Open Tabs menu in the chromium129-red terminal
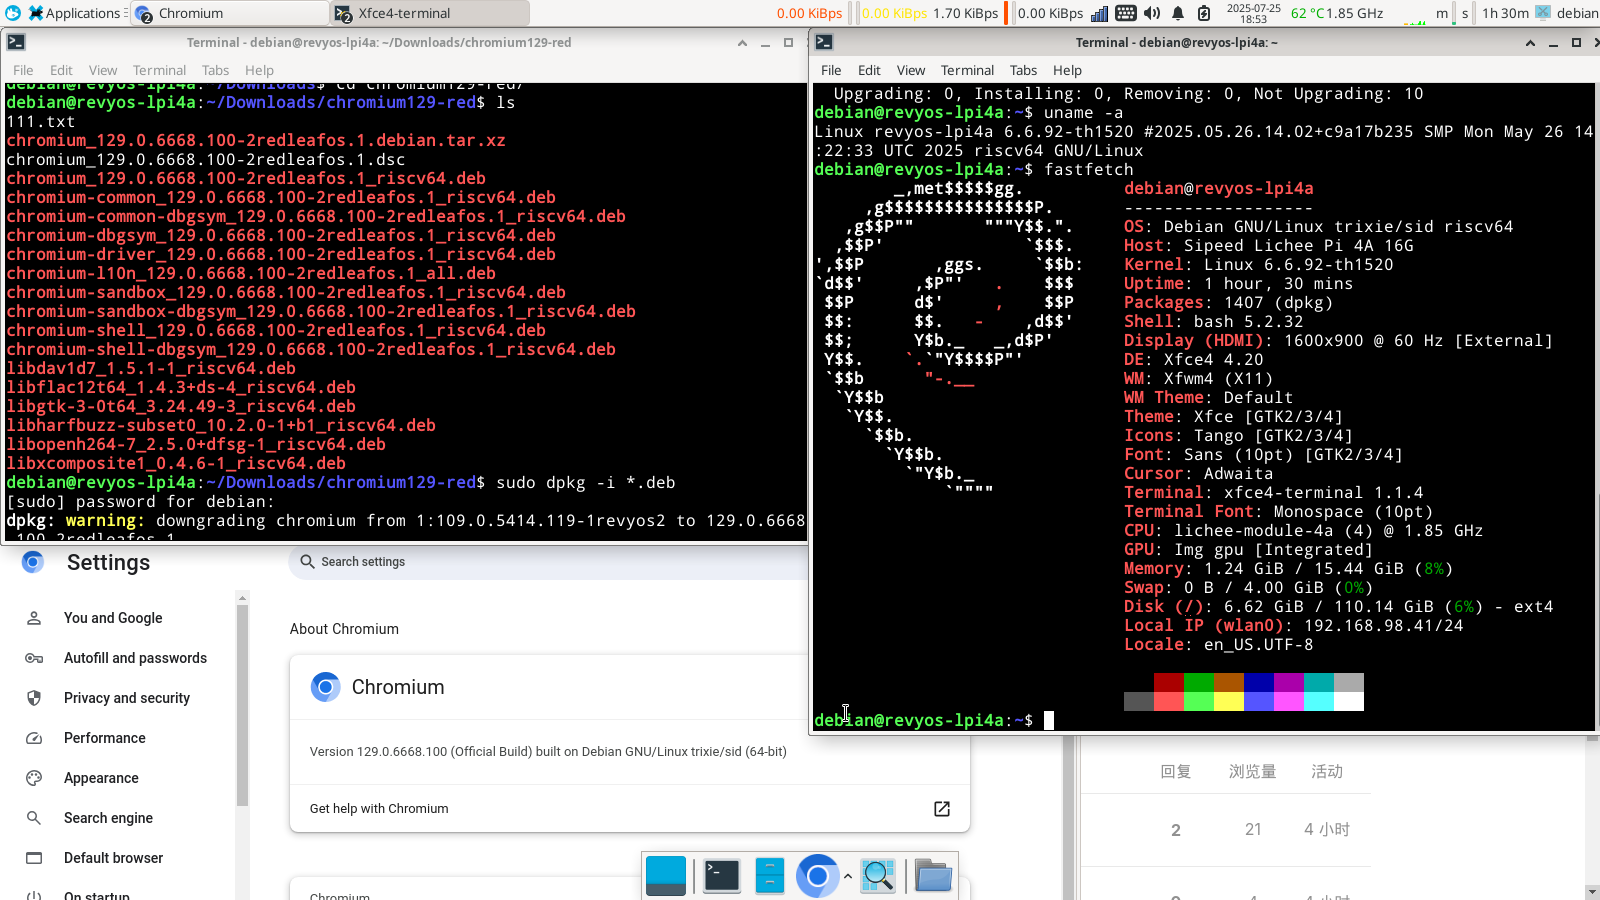 coord(215,70)
